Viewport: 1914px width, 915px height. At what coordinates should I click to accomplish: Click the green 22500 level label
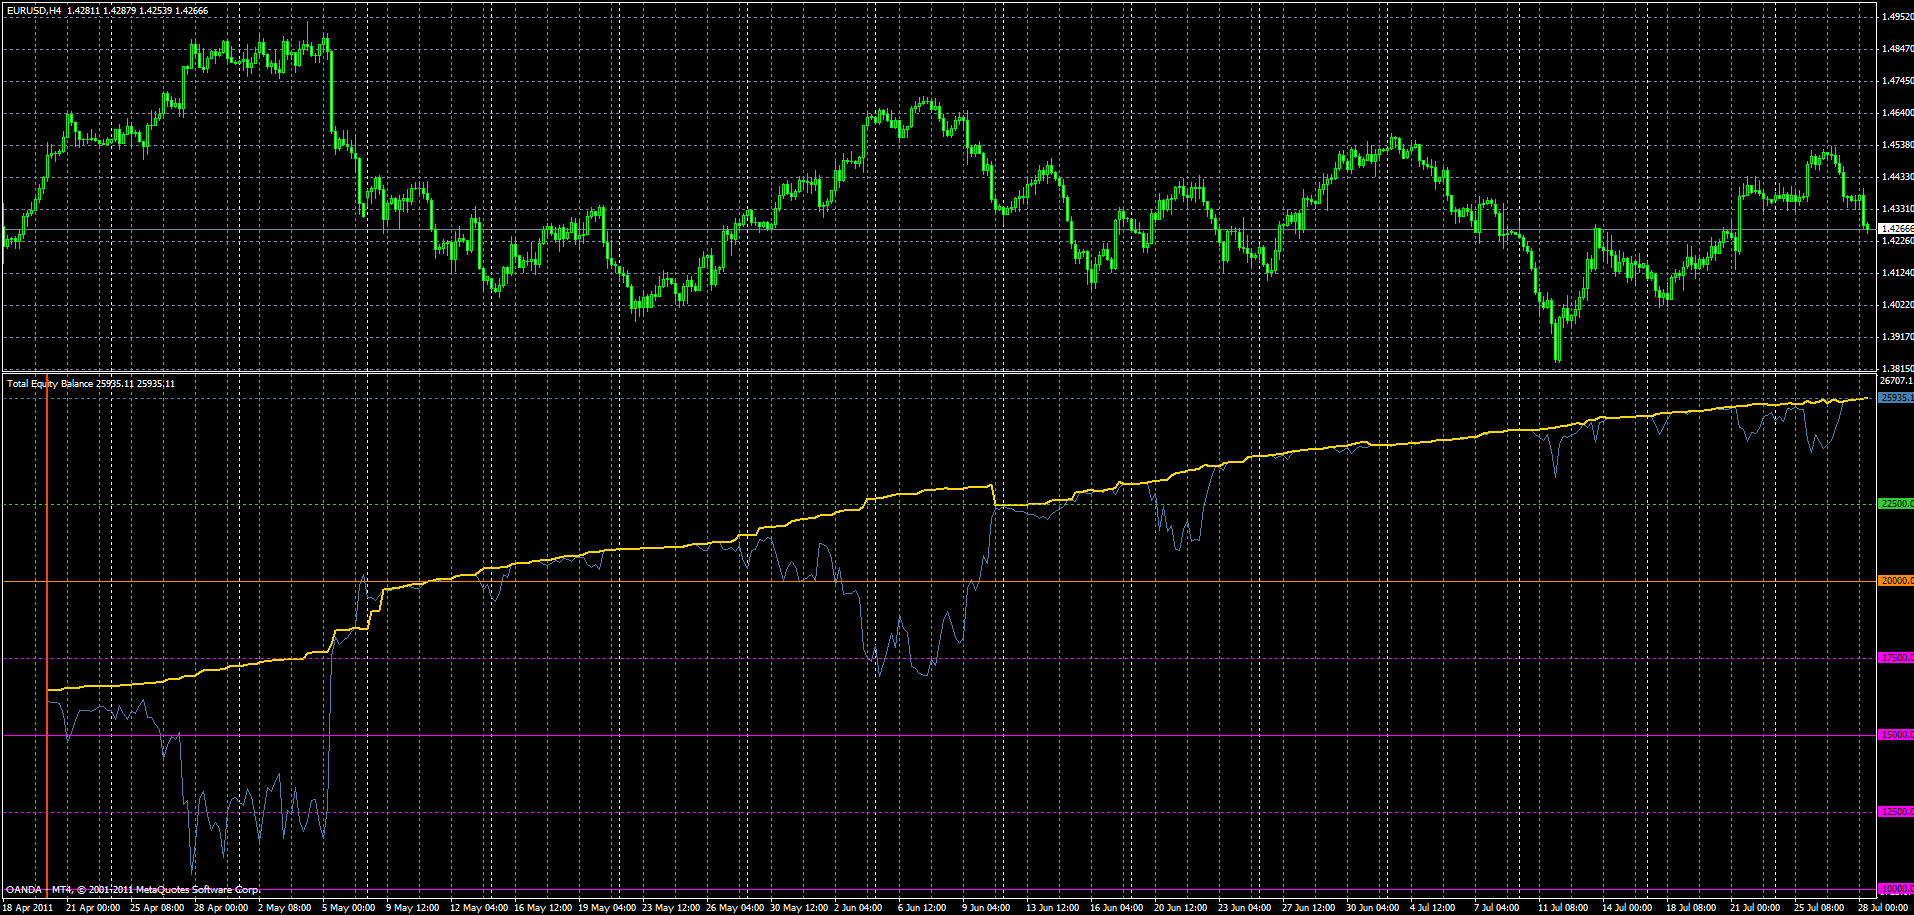(x=1896, y=504)
